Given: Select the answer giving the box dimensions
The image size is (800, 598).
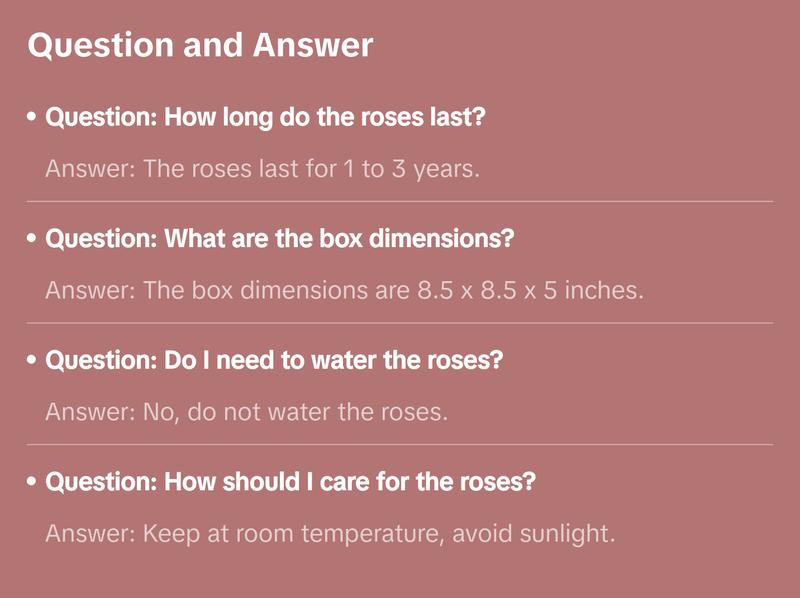Looking at the screenshot, I should pyautogui.click(x=344, y=291).
